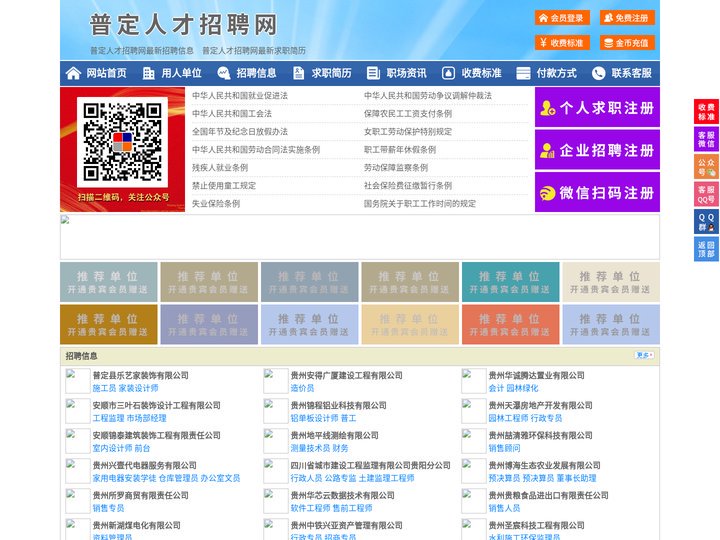Click the orange 公众号 side widget
The image size is (720, 540).
point(706,167)
